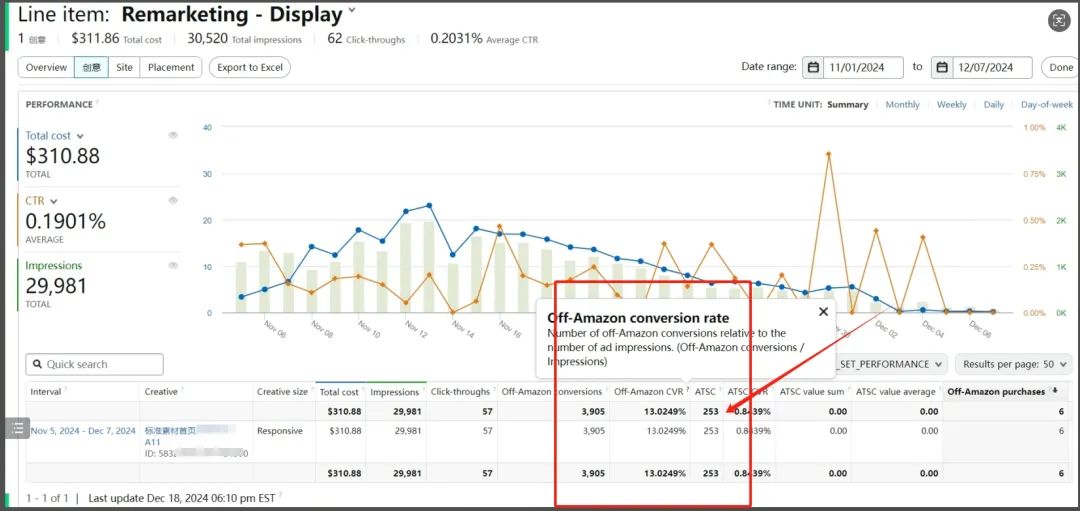Image resolution: width=1080 pixels, height=511 pixels.
Task: Click the magnifier icon in Quick search
Action: pyautogui.click(x=36, y=365)
